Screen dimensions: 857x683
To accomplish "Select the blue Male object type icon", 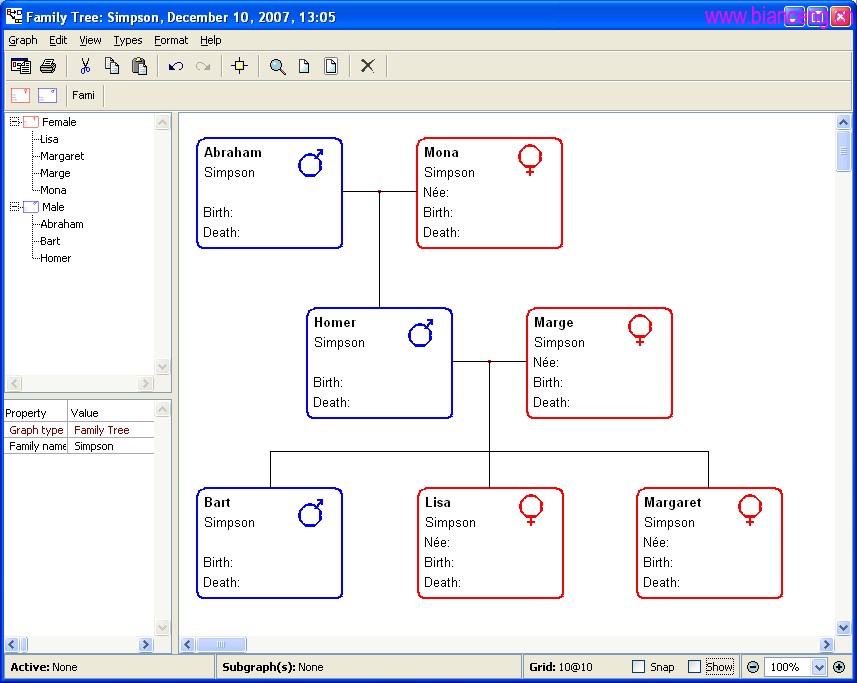I will coord(48,95).
